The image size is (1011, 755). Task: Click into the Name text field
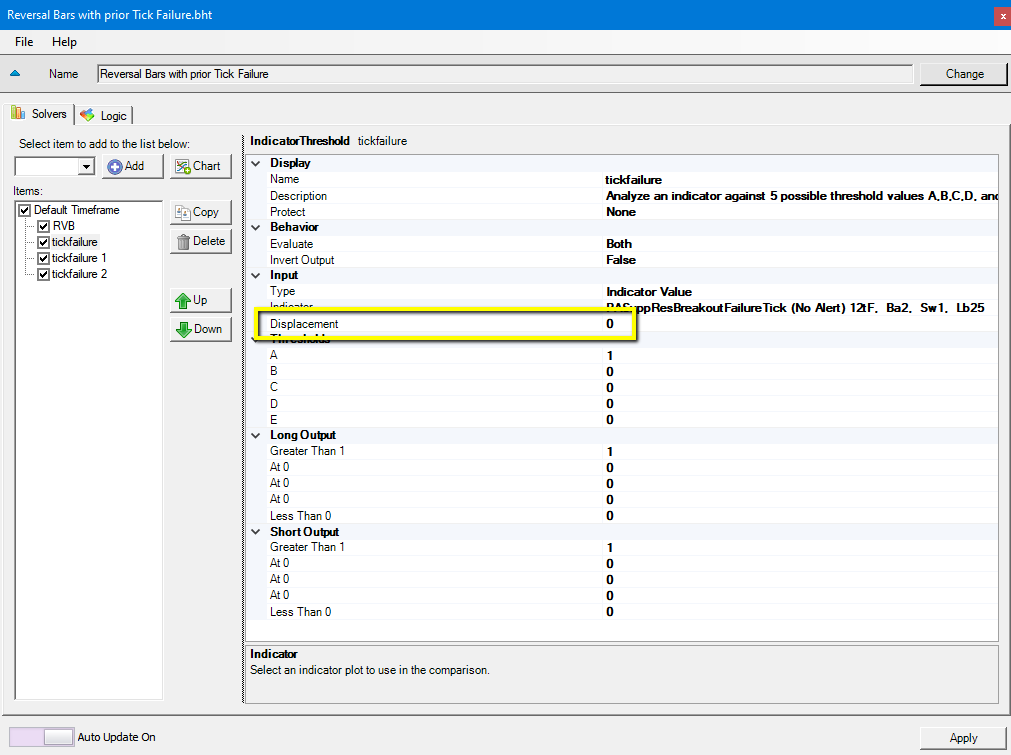505,74
